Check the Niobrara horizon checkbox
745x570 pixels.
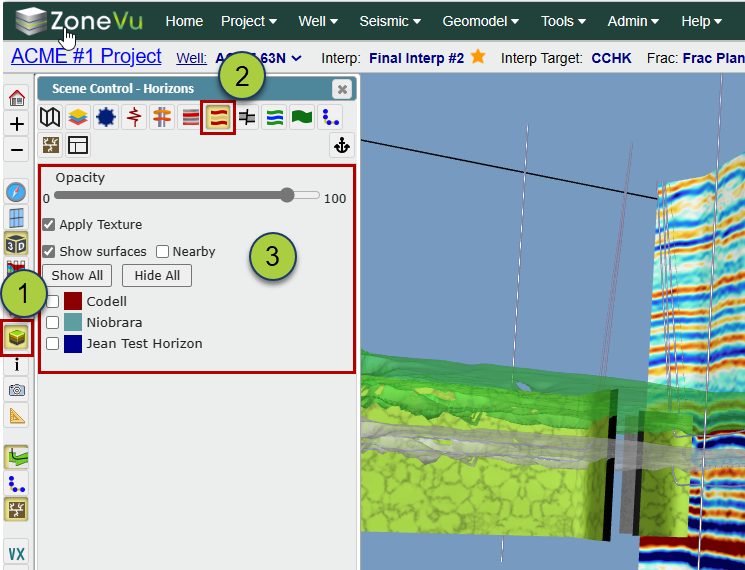pyautogui.click(x=52, y=323)
